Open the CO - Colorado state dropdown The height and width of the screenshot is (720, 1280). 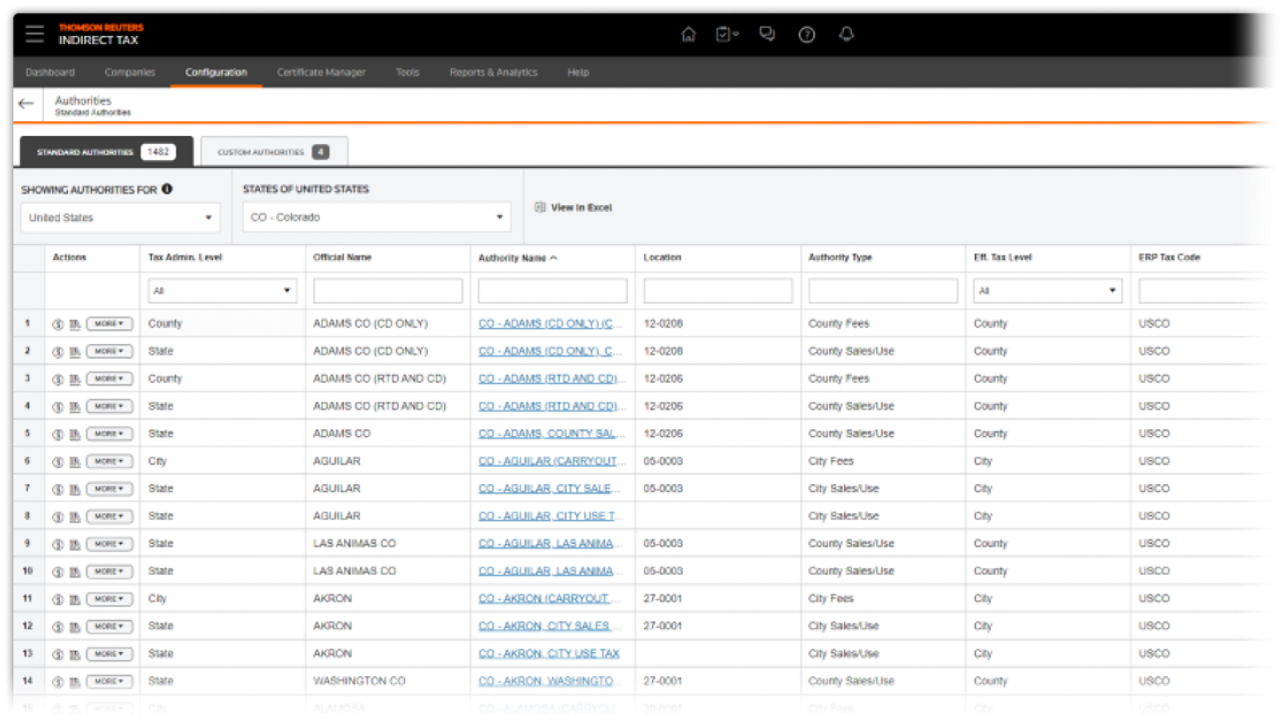click(x=376, y=218)
